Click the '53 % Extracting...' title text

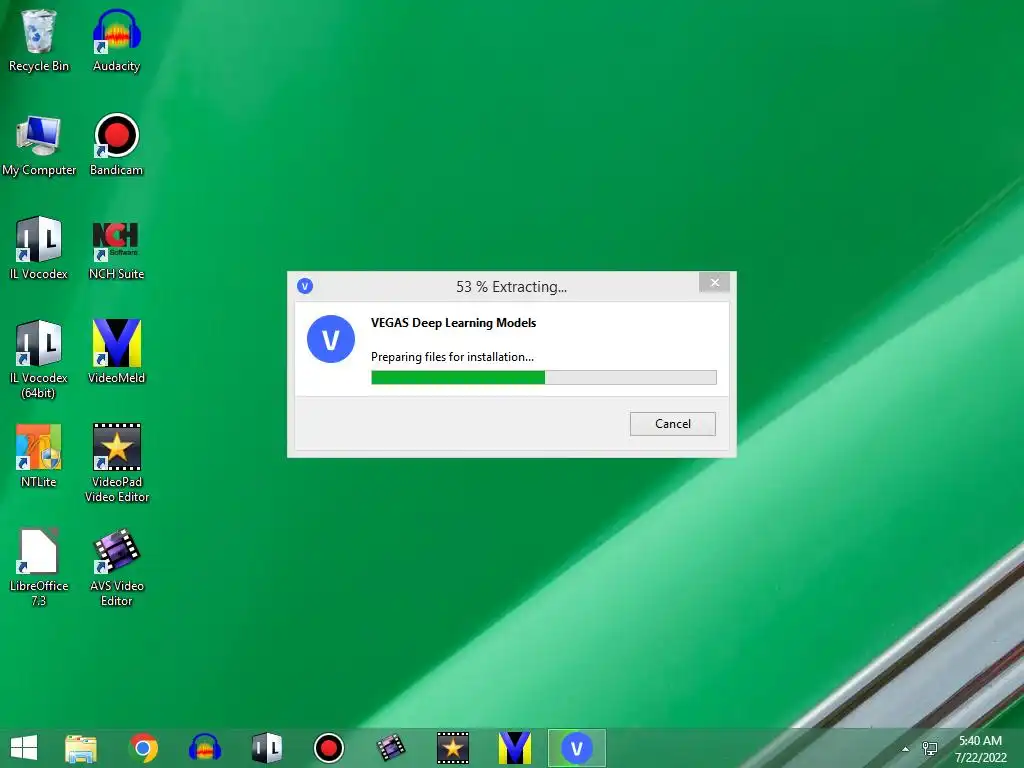(511, 287)
